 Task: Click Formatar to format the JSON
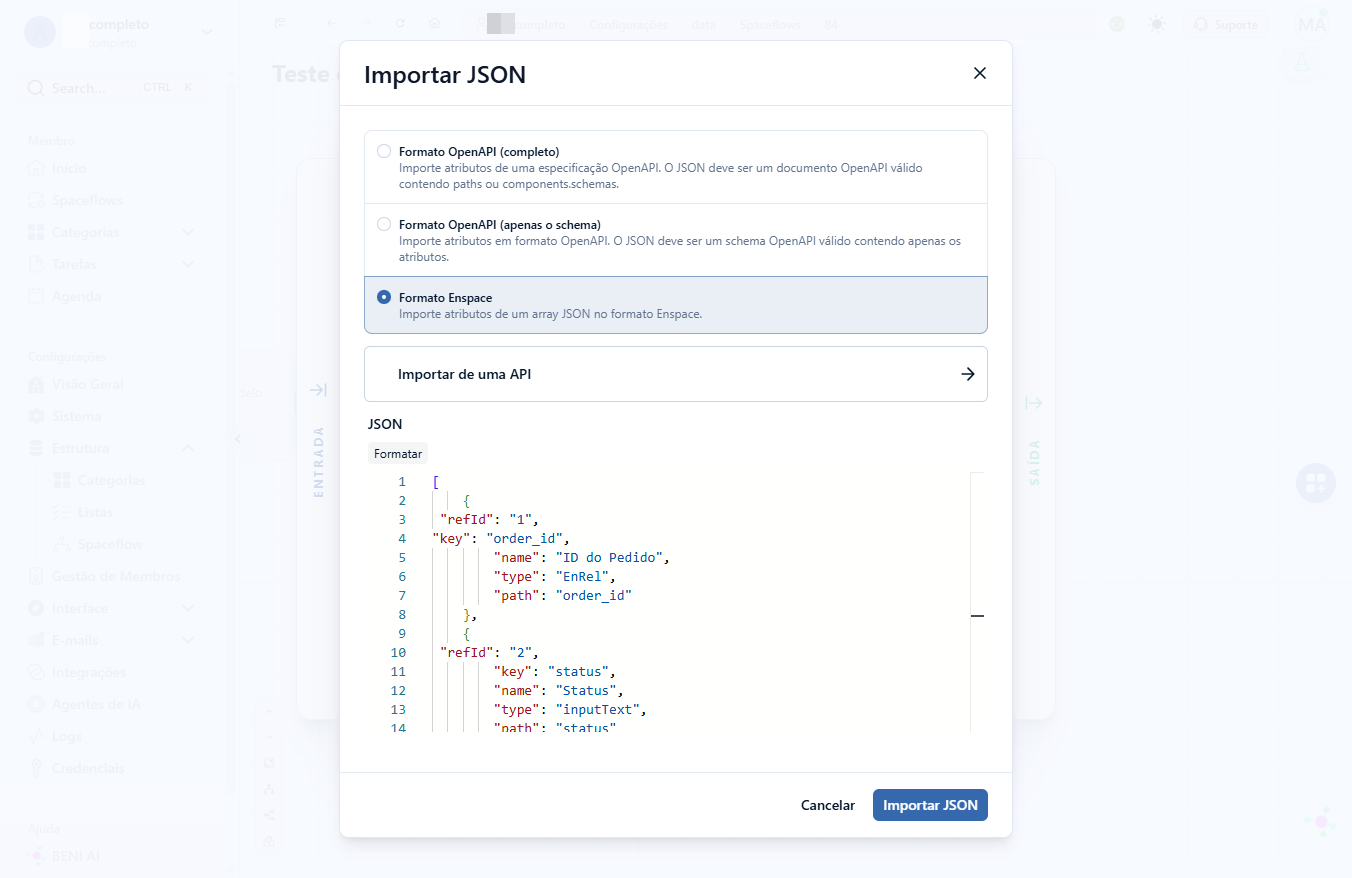point(398,454)
